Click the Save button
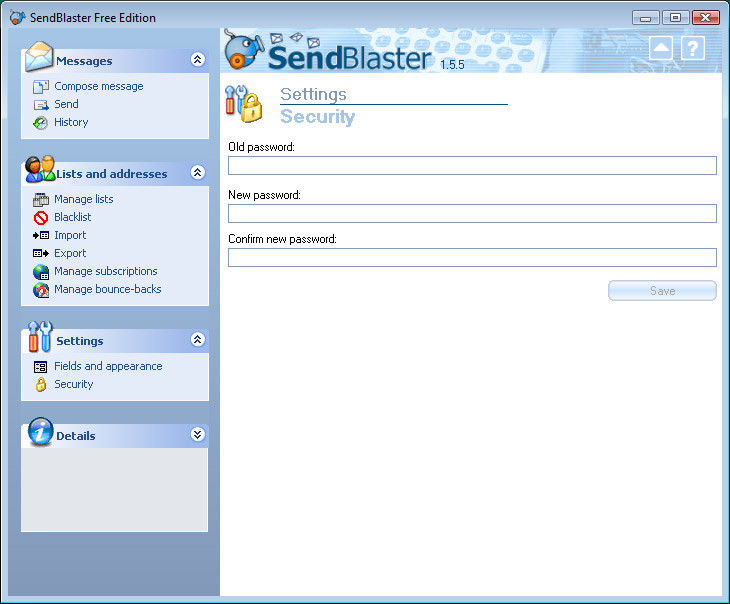This screenshot has width=730, height=604. click(x=662, y=291)
